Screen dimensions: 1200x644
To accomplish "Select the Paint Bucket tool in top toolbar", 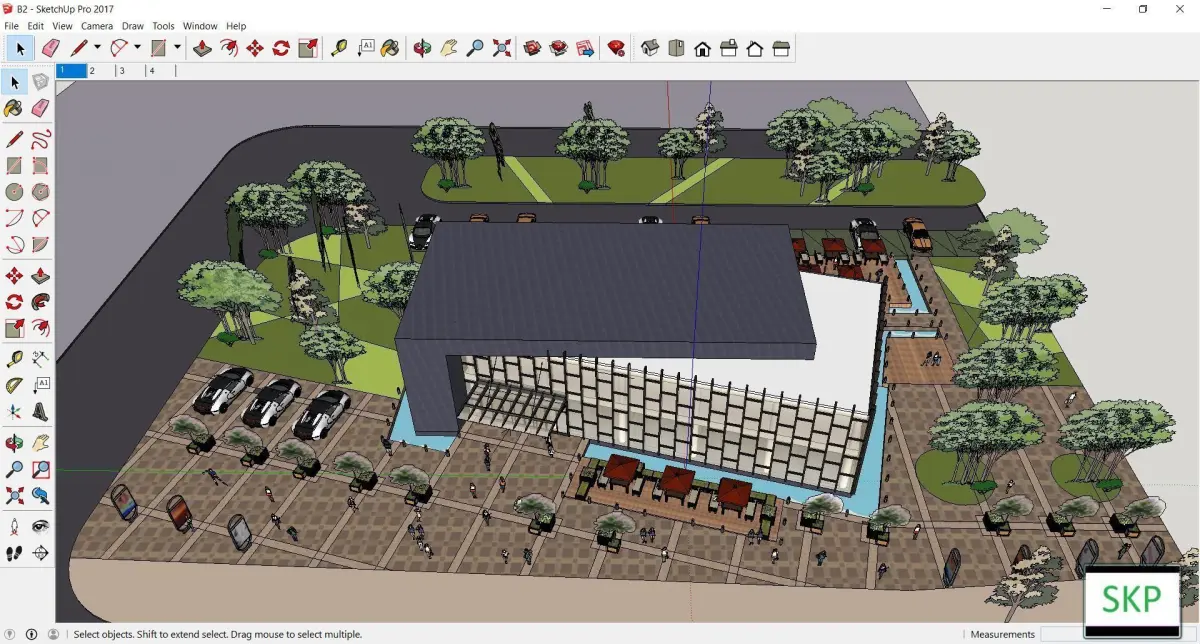I will [391, 47].
